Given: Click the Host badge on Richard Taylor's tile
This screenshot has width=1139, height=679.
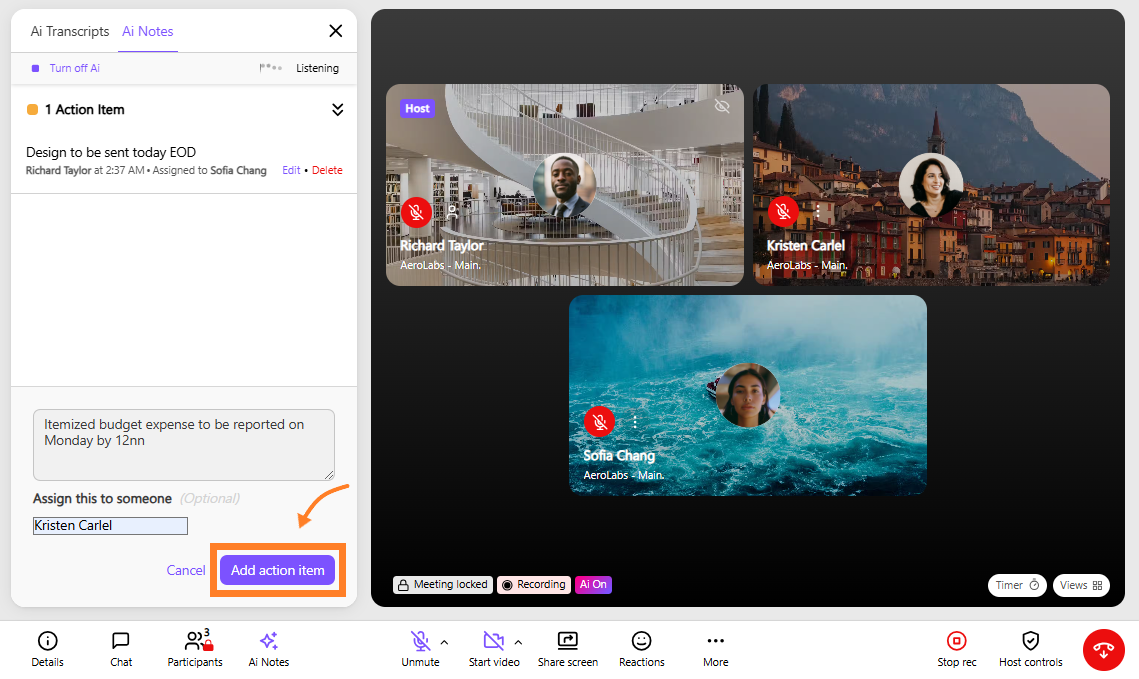Looking at the screenshot, I should coord(417,108).
